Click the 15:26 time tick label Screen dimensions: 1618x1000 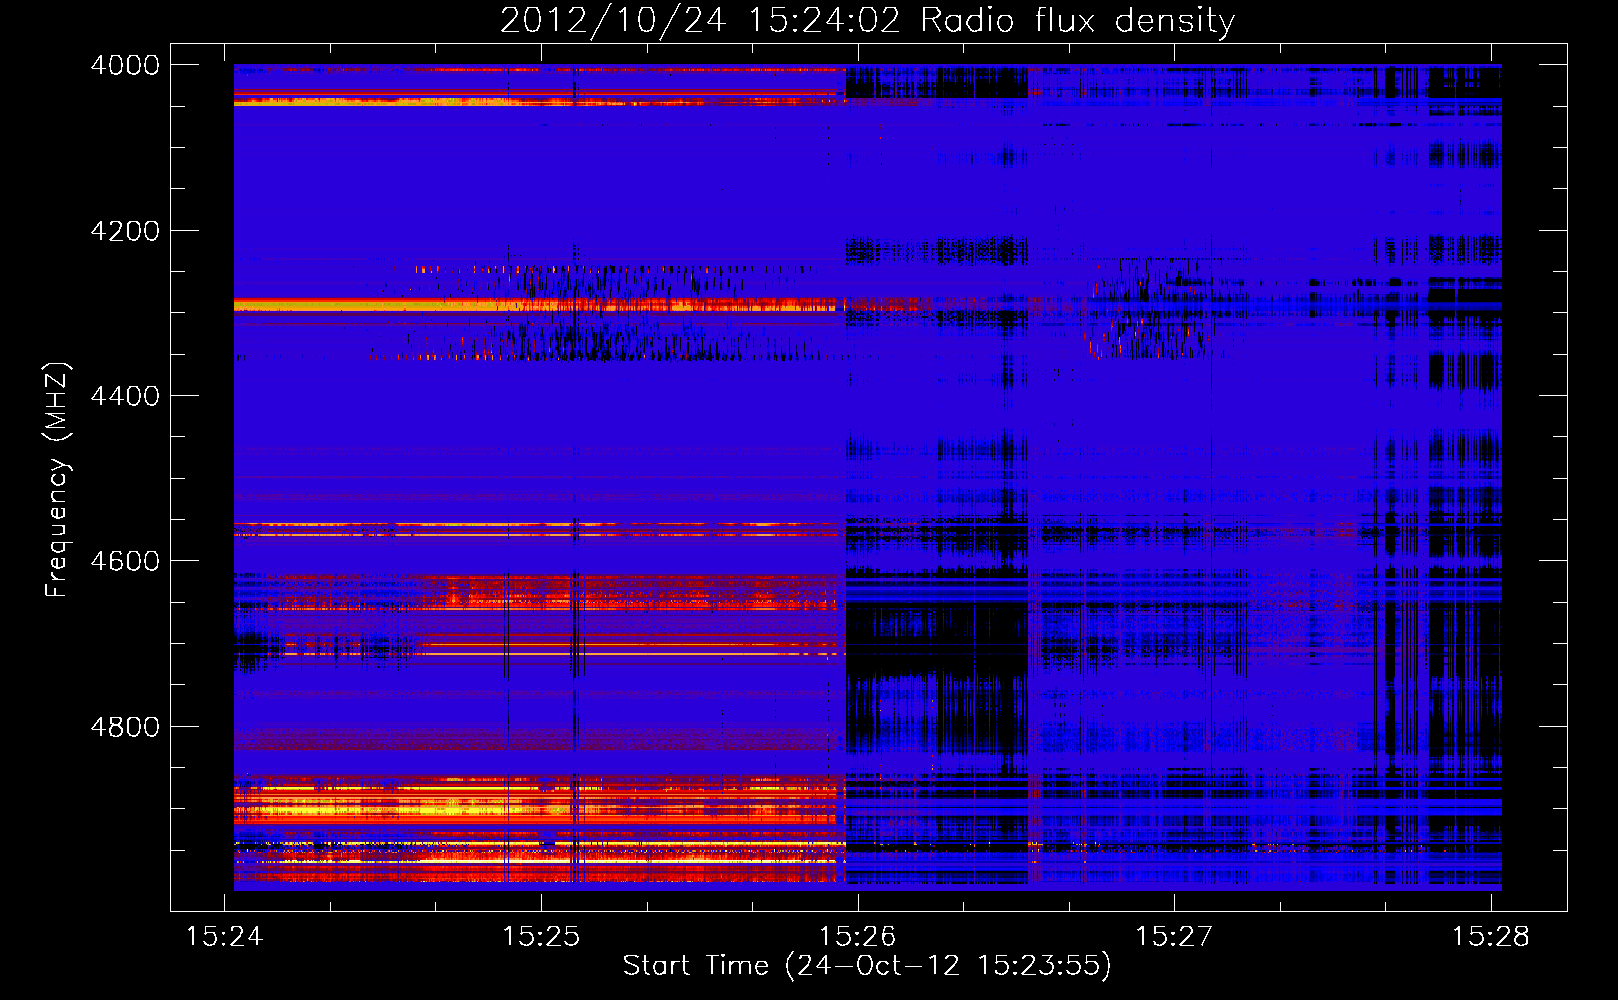coord(858,937)
